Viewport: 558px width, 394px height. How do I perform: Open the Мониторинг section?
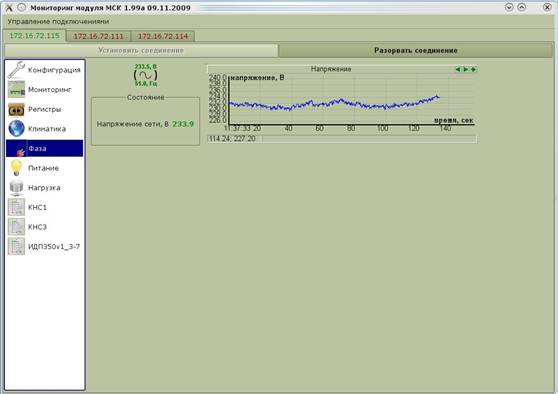(44, 89)
